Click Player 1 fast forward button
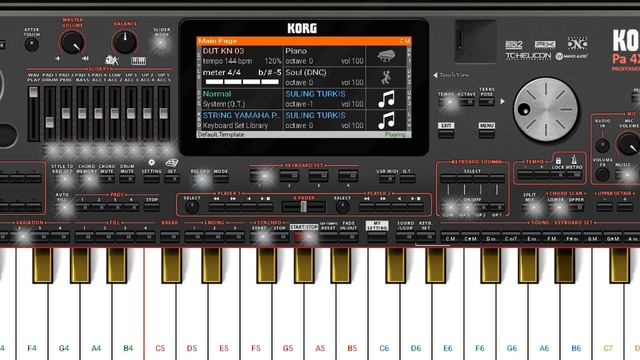The width and height of the screenshot is (640, 360). click(233, 207)
